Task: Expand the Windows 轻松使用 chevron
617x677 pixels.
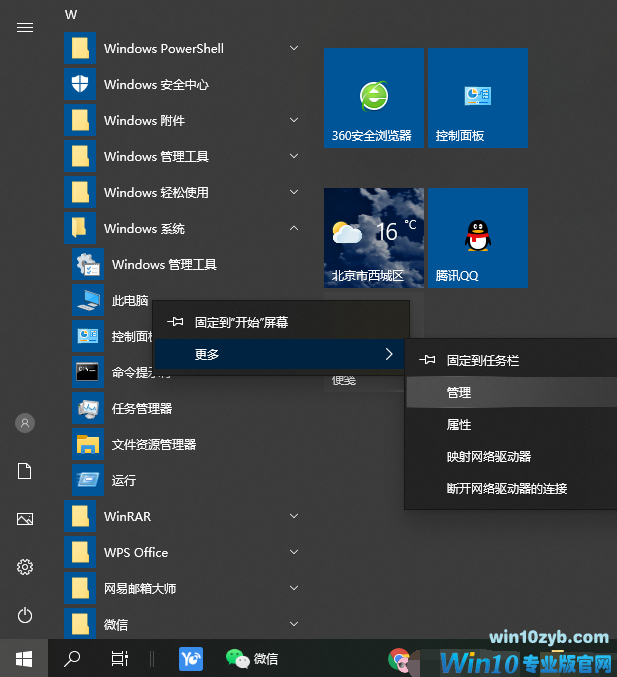Action: pyautogui.click(x=294, y=192)
